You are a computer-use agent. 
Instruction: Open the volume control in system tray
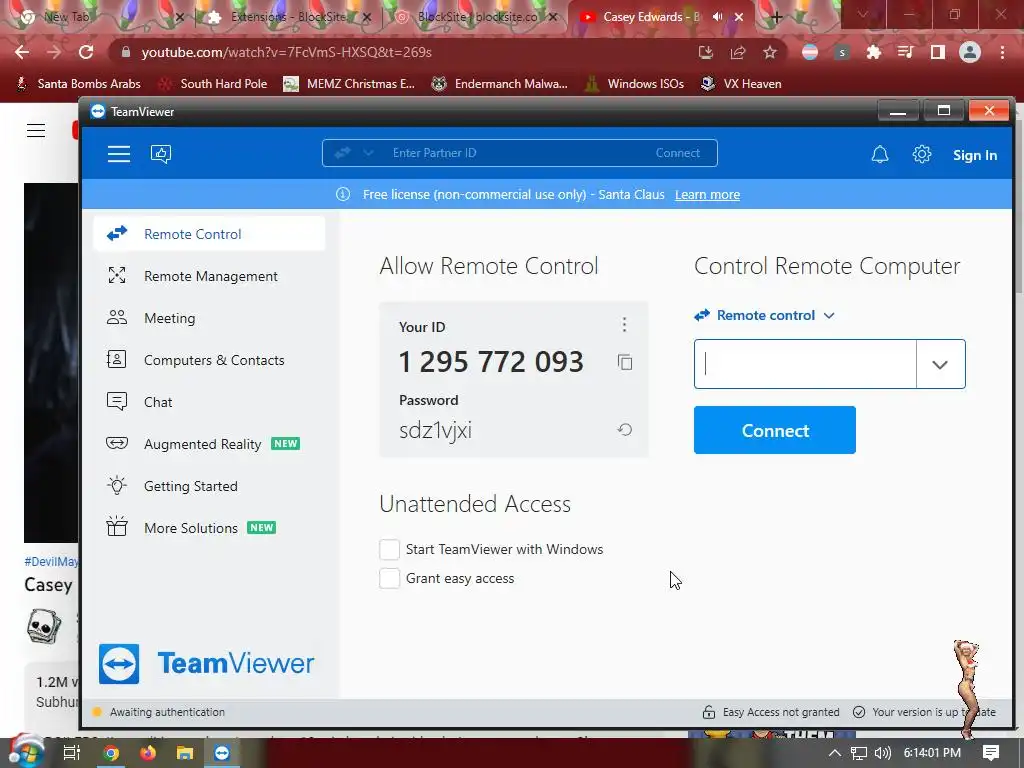(882, 753)
